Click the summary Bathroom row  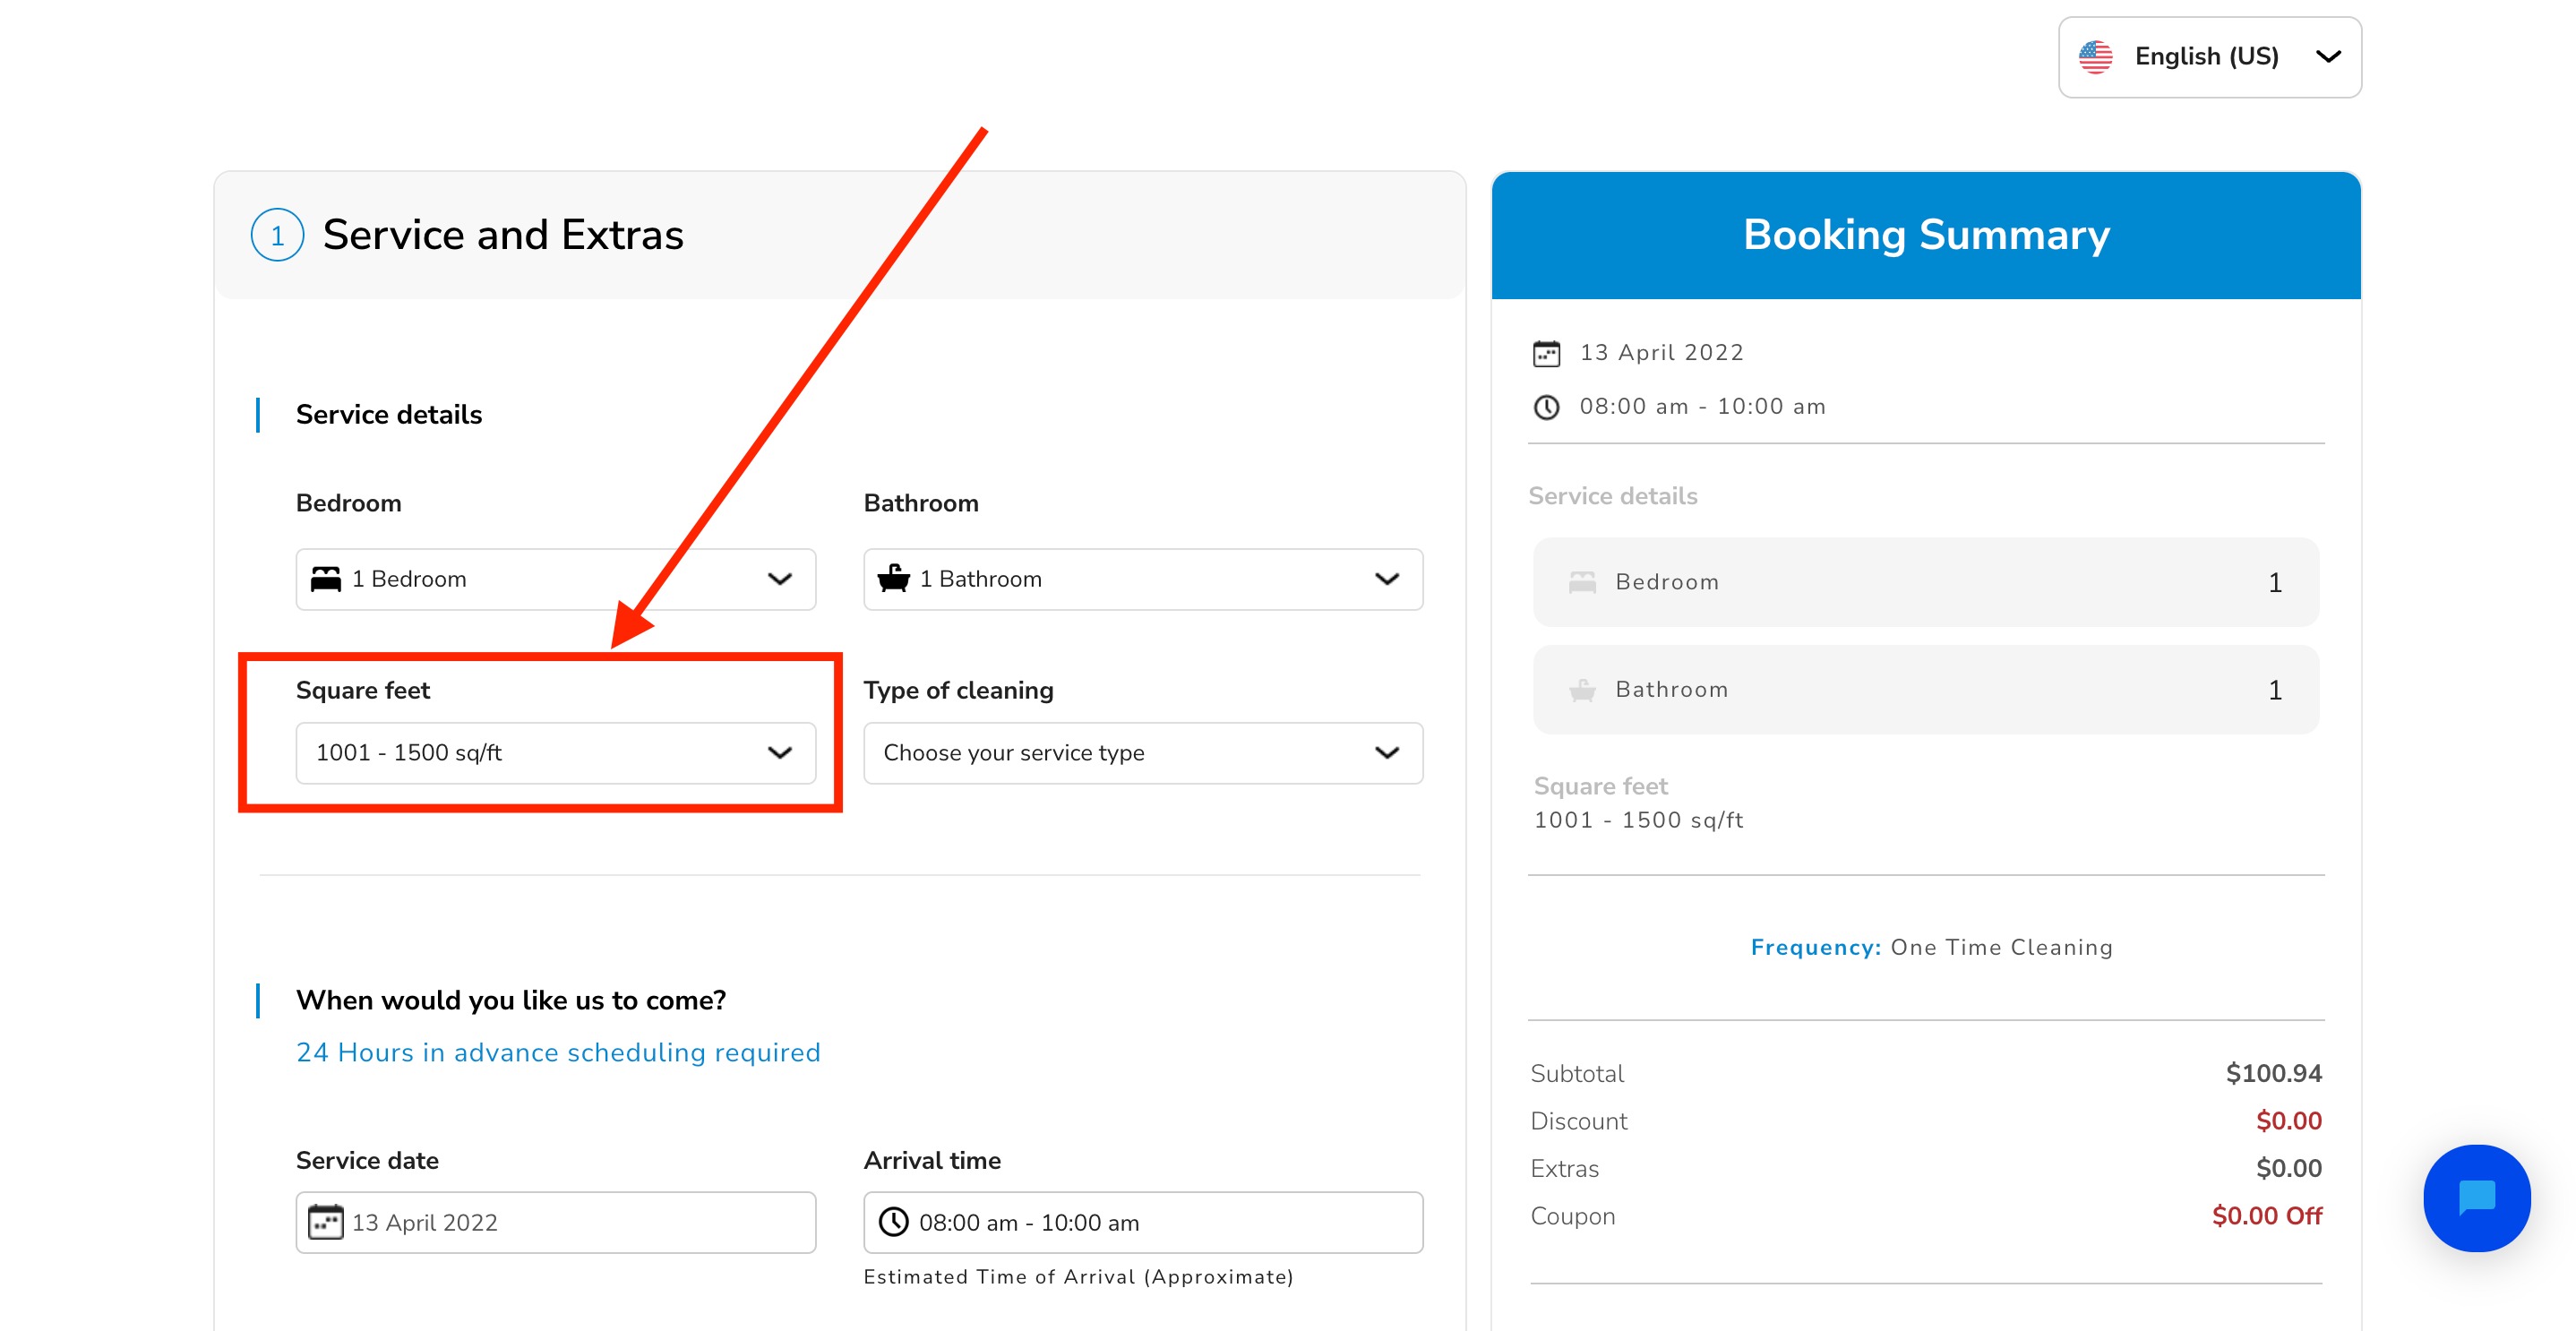tap(1925, 690)
